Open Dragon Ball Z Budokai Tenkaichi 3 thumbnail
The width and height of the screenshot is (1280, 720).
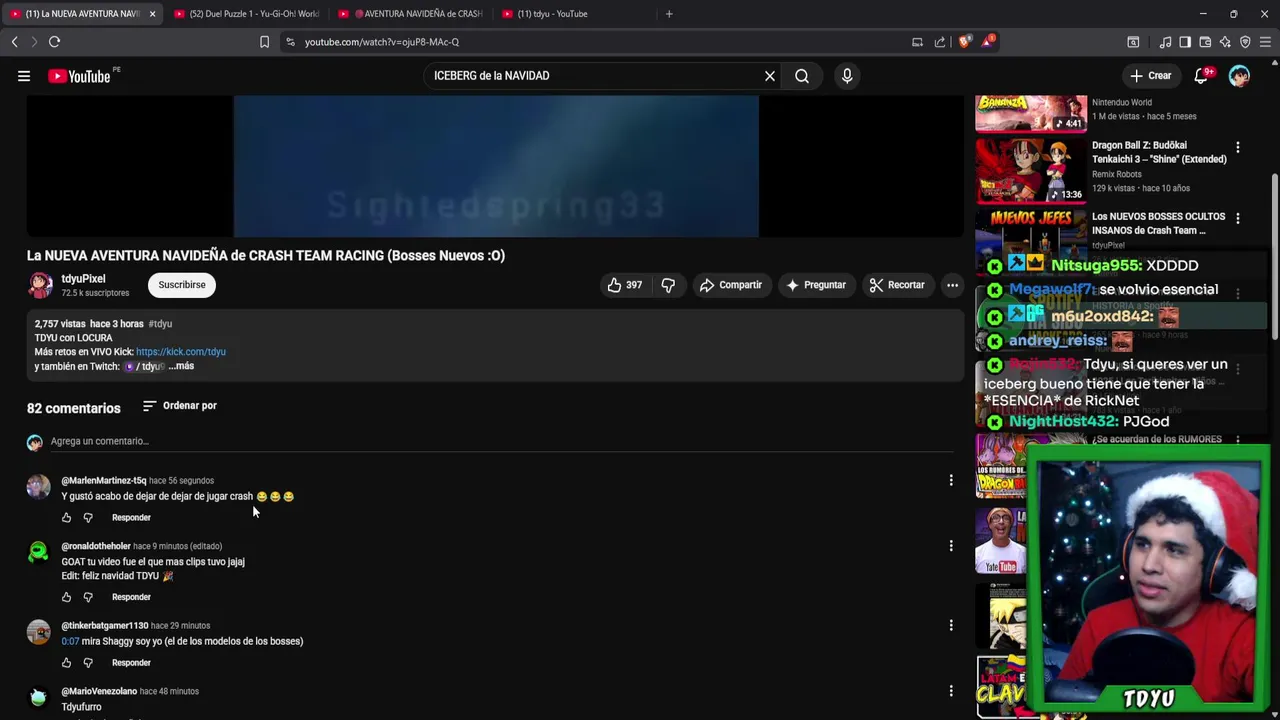point(1031,171)
